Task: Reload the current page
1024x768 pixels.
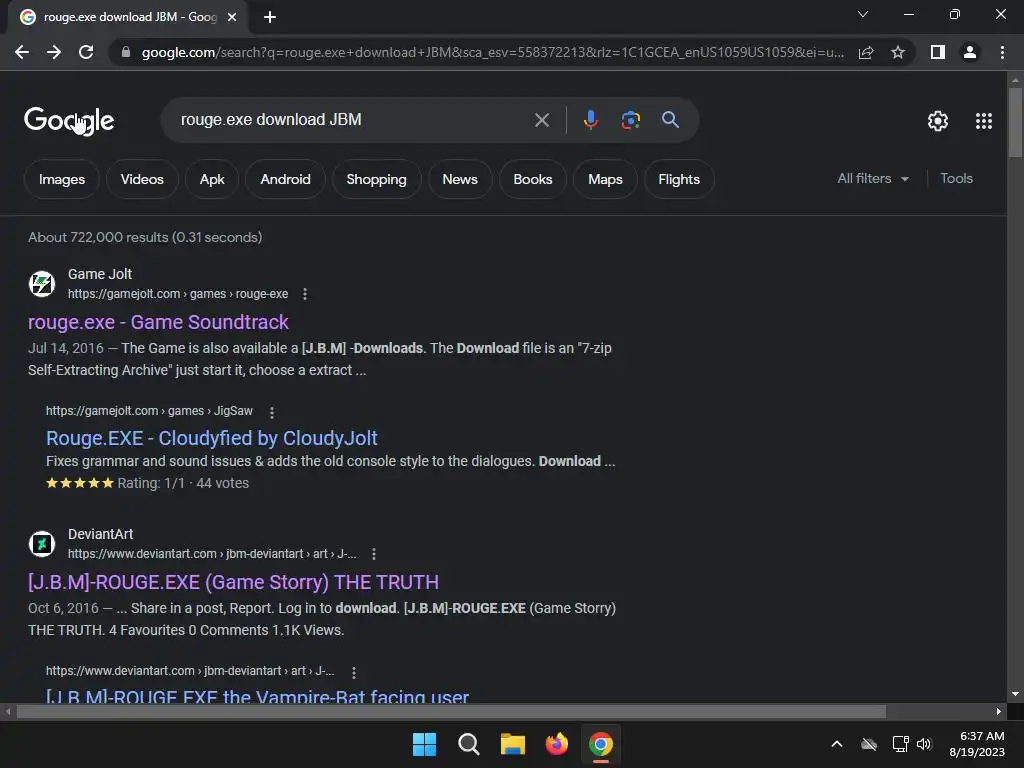Action: click(x=86, y=52)
